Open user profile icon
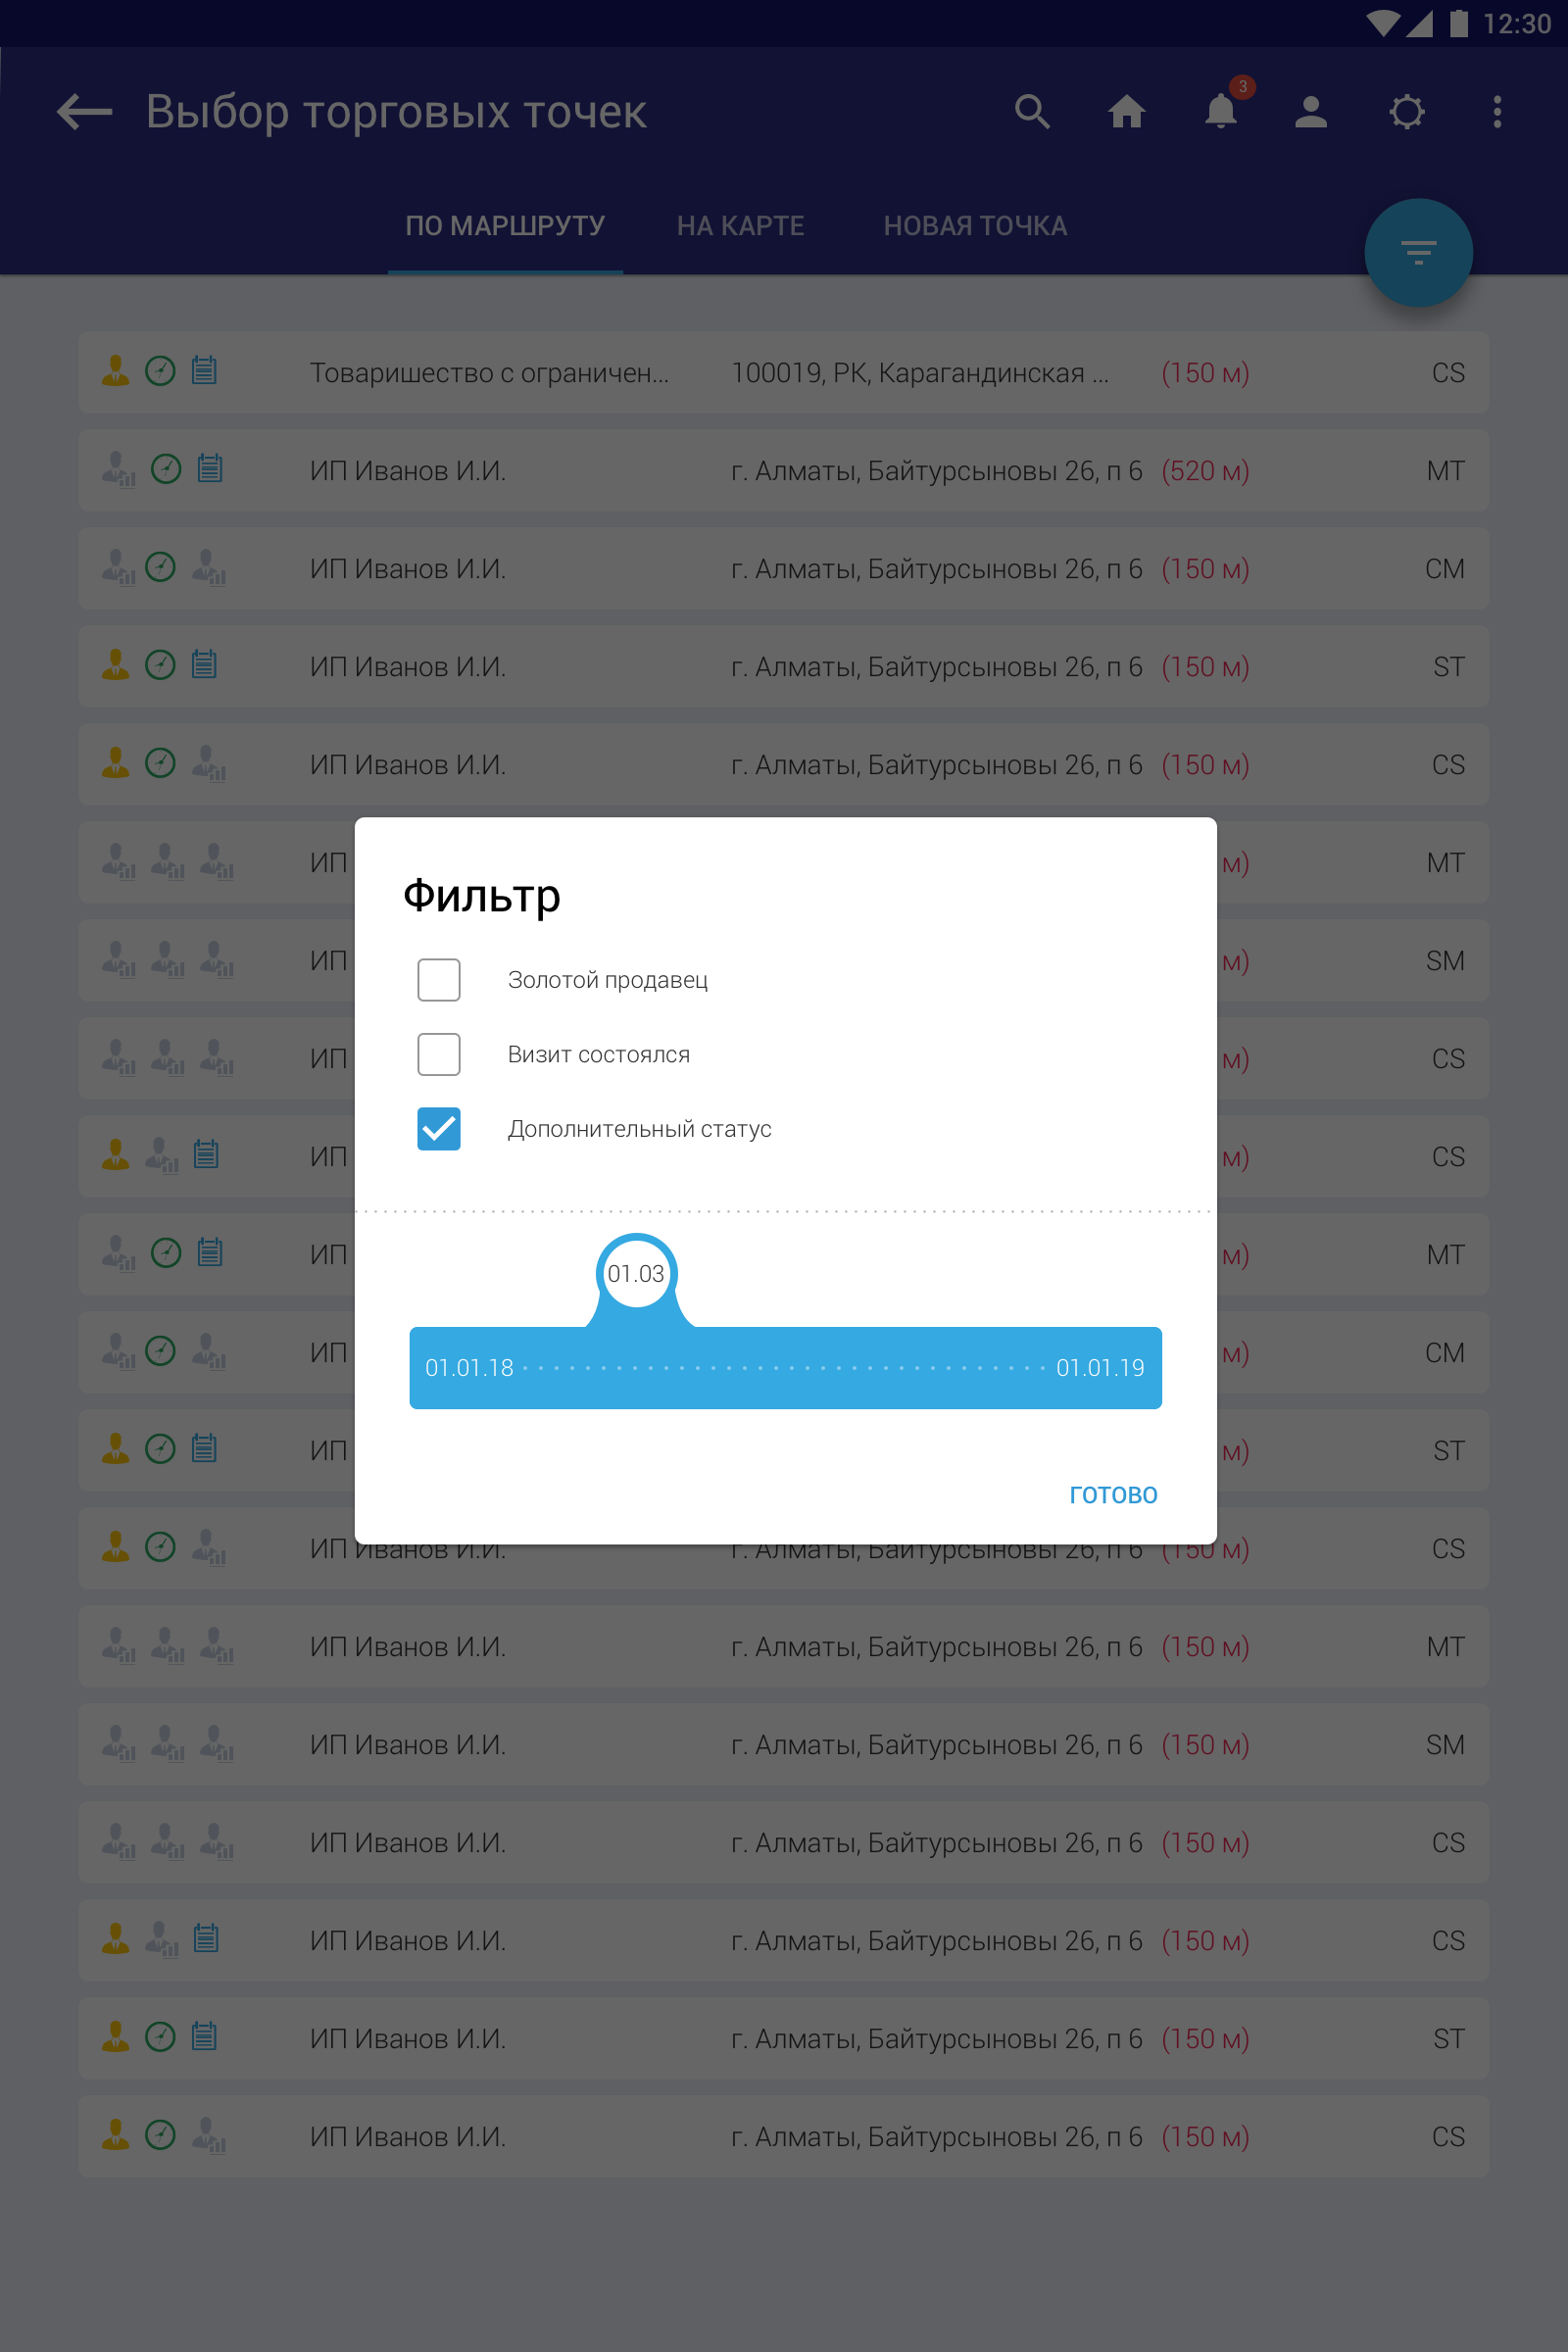 point(1311,112)
